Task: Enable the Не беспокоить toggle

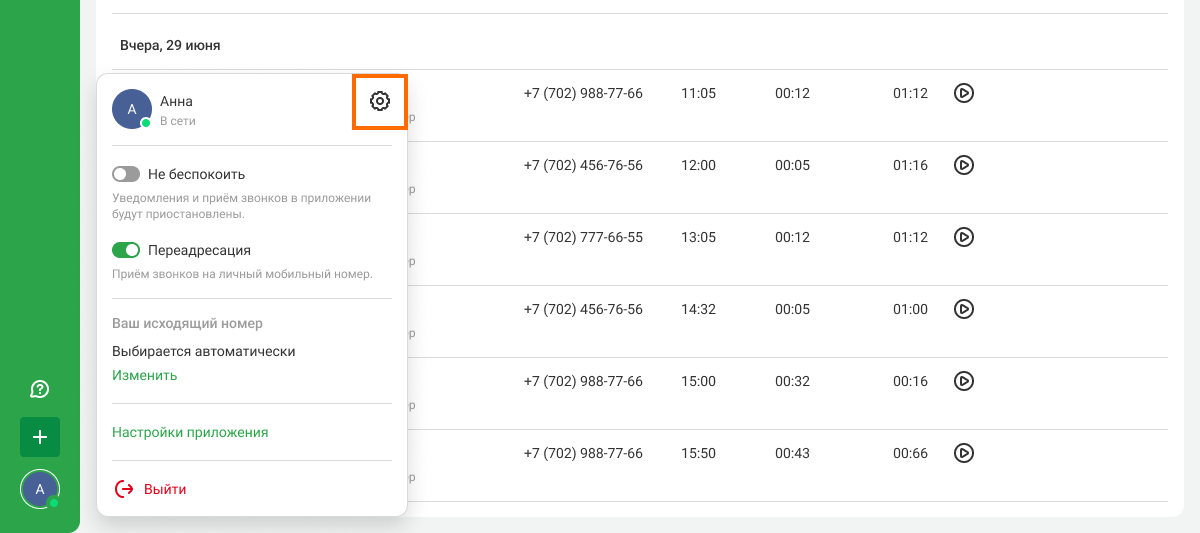Action: pyautogui.click(x=126, y=174)
